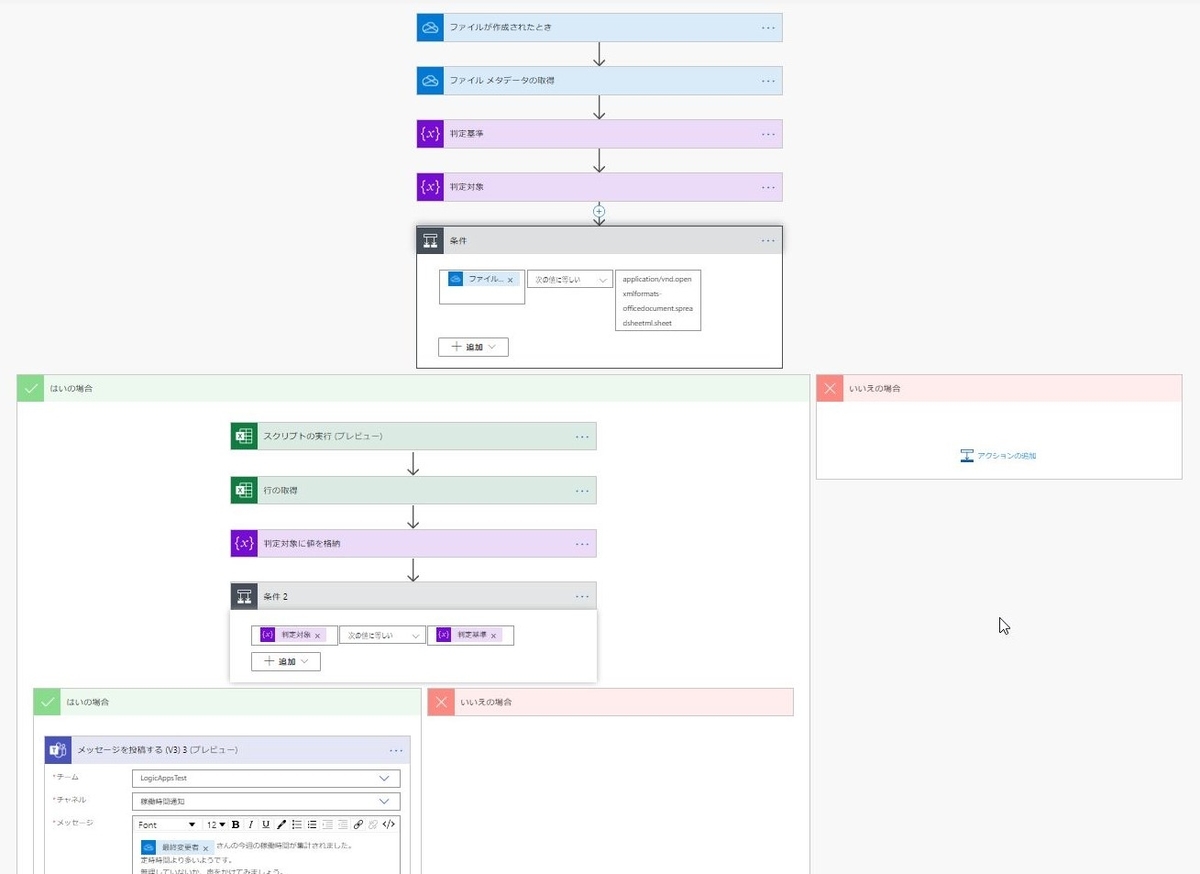Decrease indent in message editor
This screenshot has width=1200, height=874.
(x=327, y=825)
